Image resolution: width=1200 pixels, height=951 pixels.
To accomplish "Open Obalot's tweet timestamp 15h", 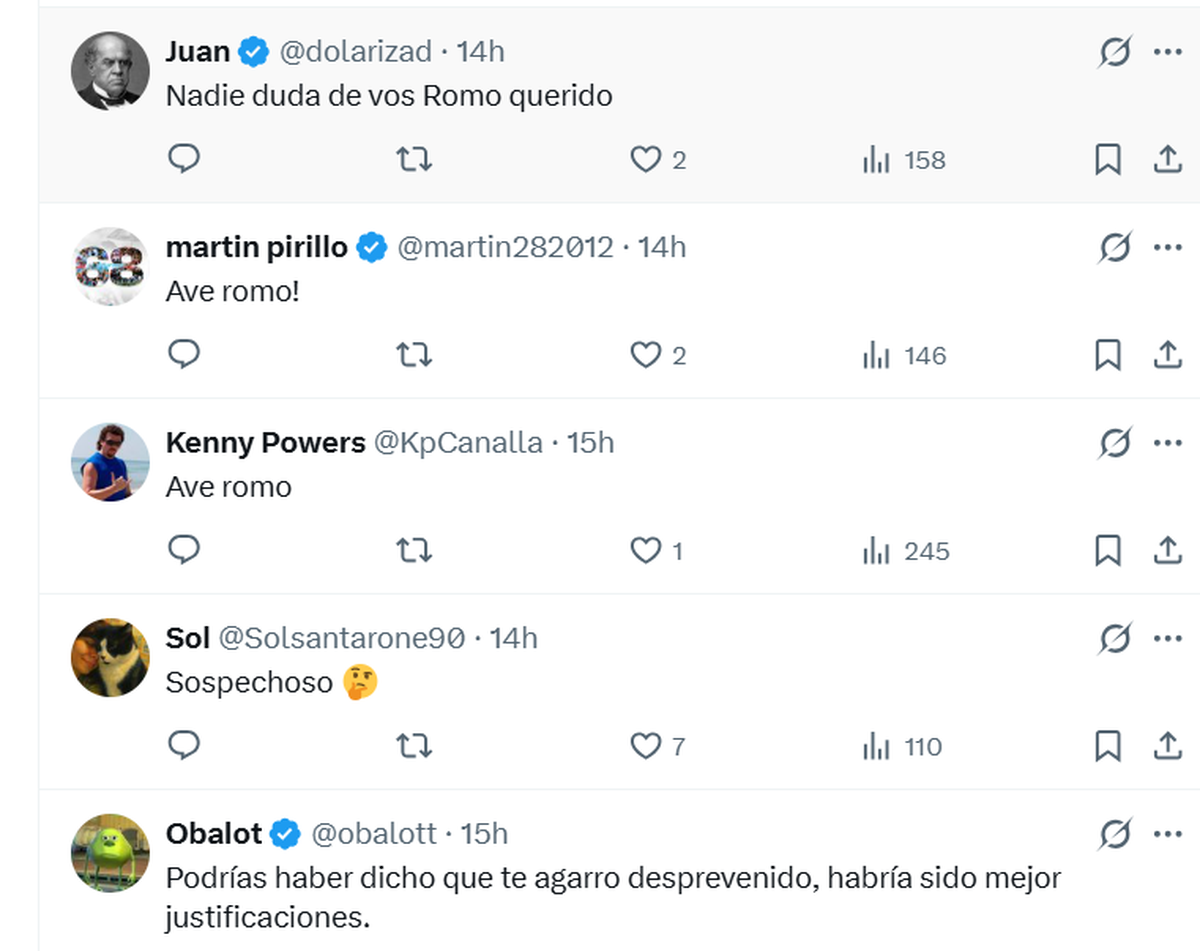I will 484,833.
